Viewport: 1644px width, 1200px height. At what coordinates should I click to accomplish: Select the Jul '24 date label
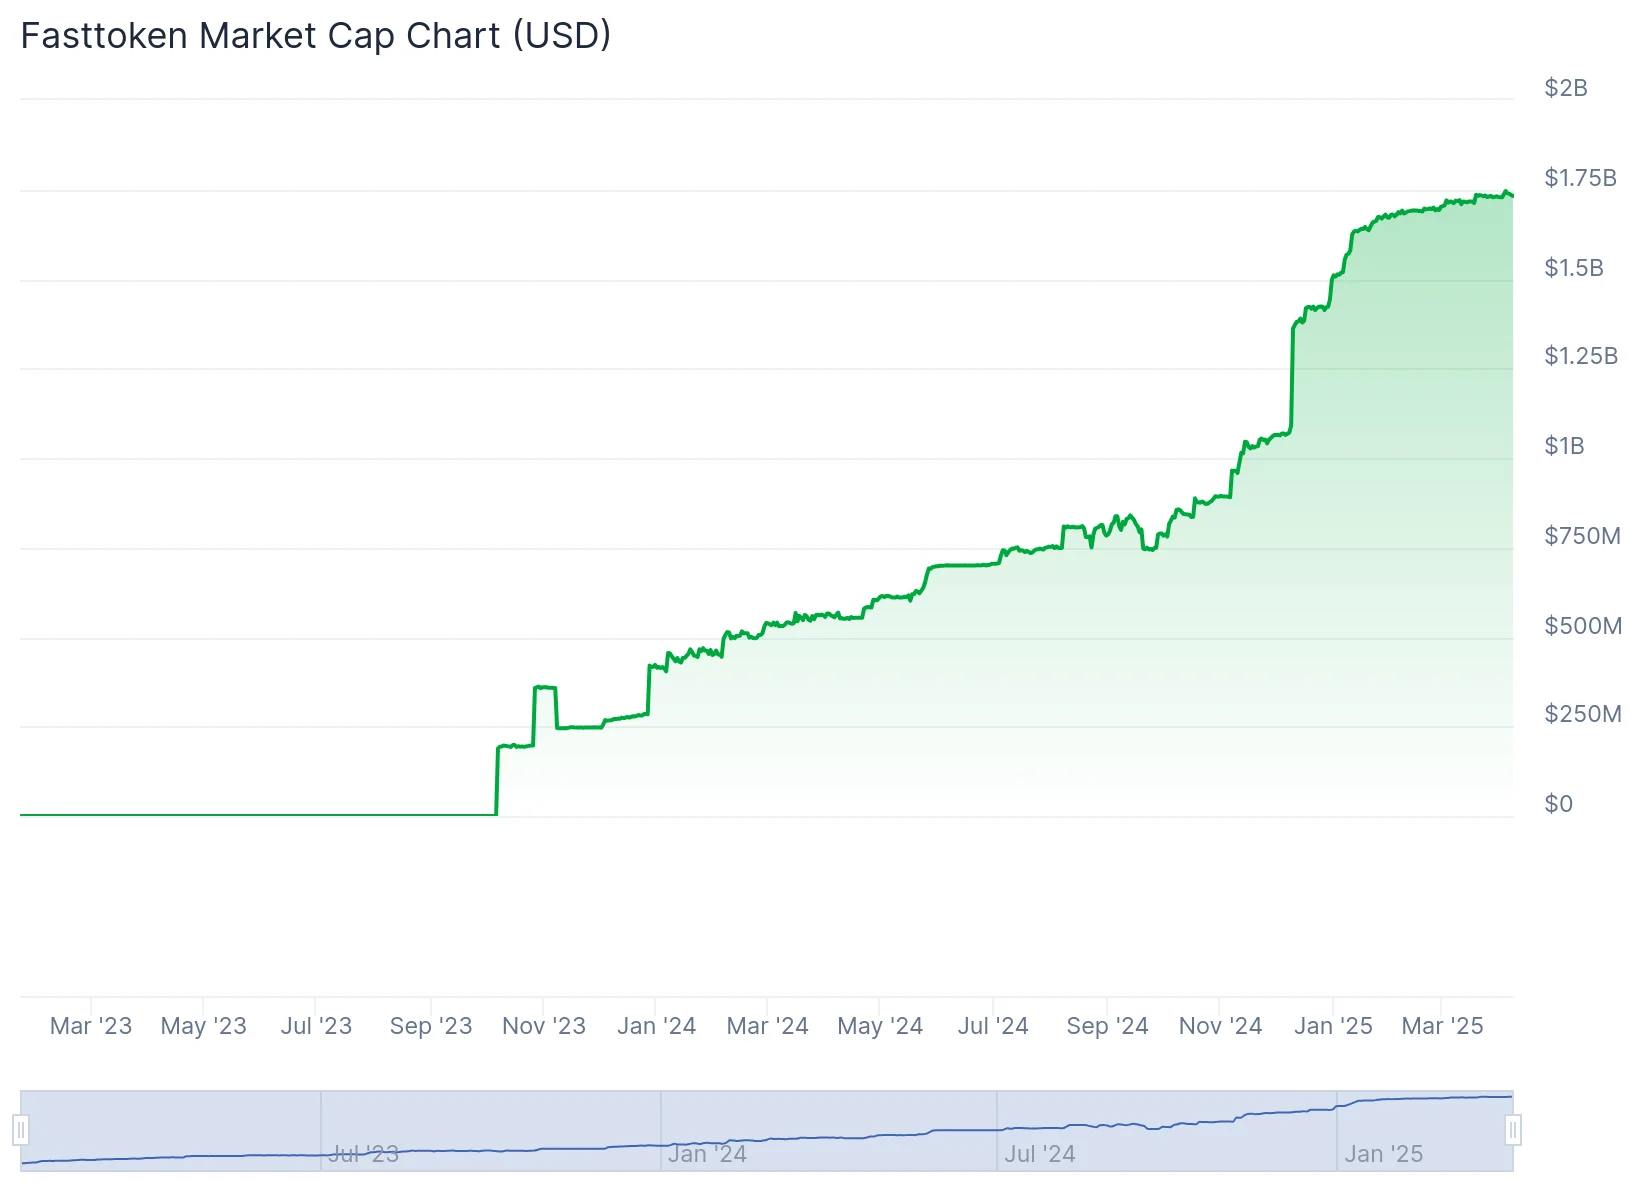point(992,1025)
